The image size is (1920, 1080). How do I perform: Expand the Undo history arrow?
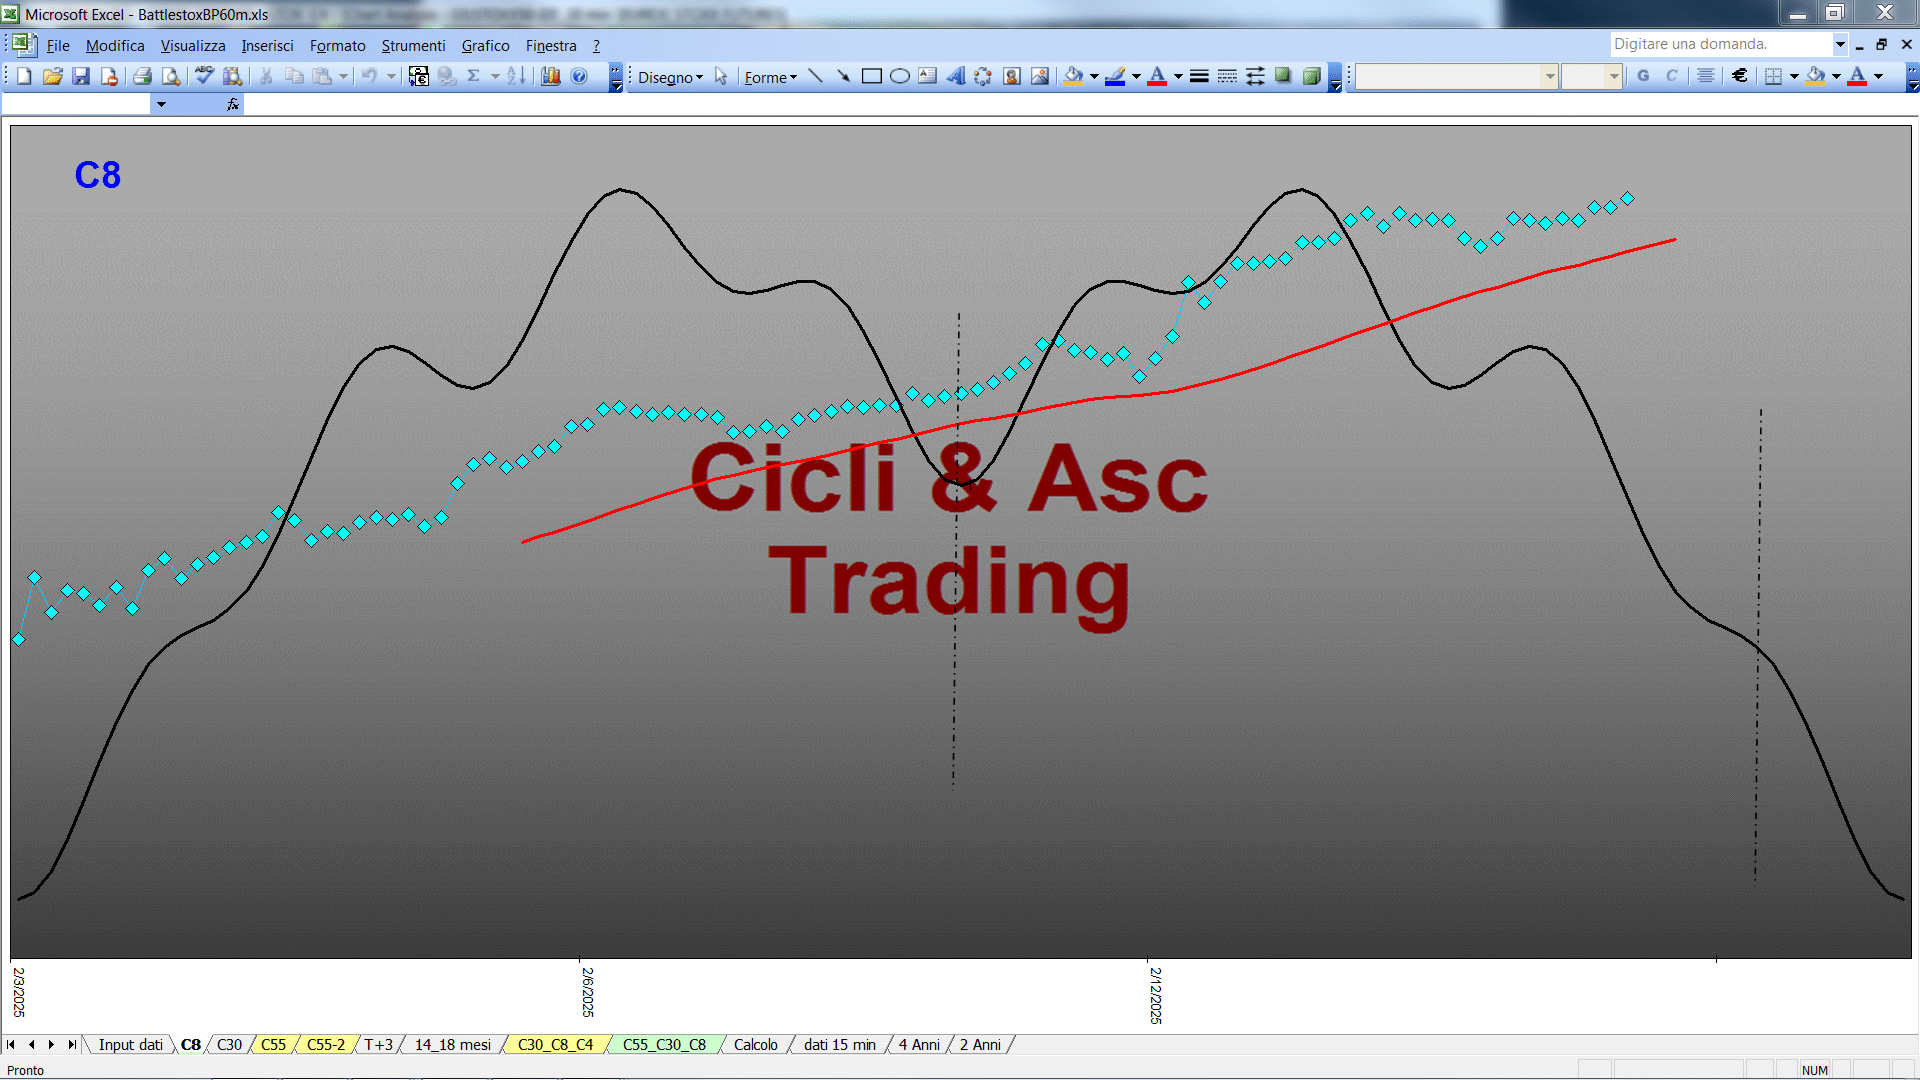pos(391,76)
